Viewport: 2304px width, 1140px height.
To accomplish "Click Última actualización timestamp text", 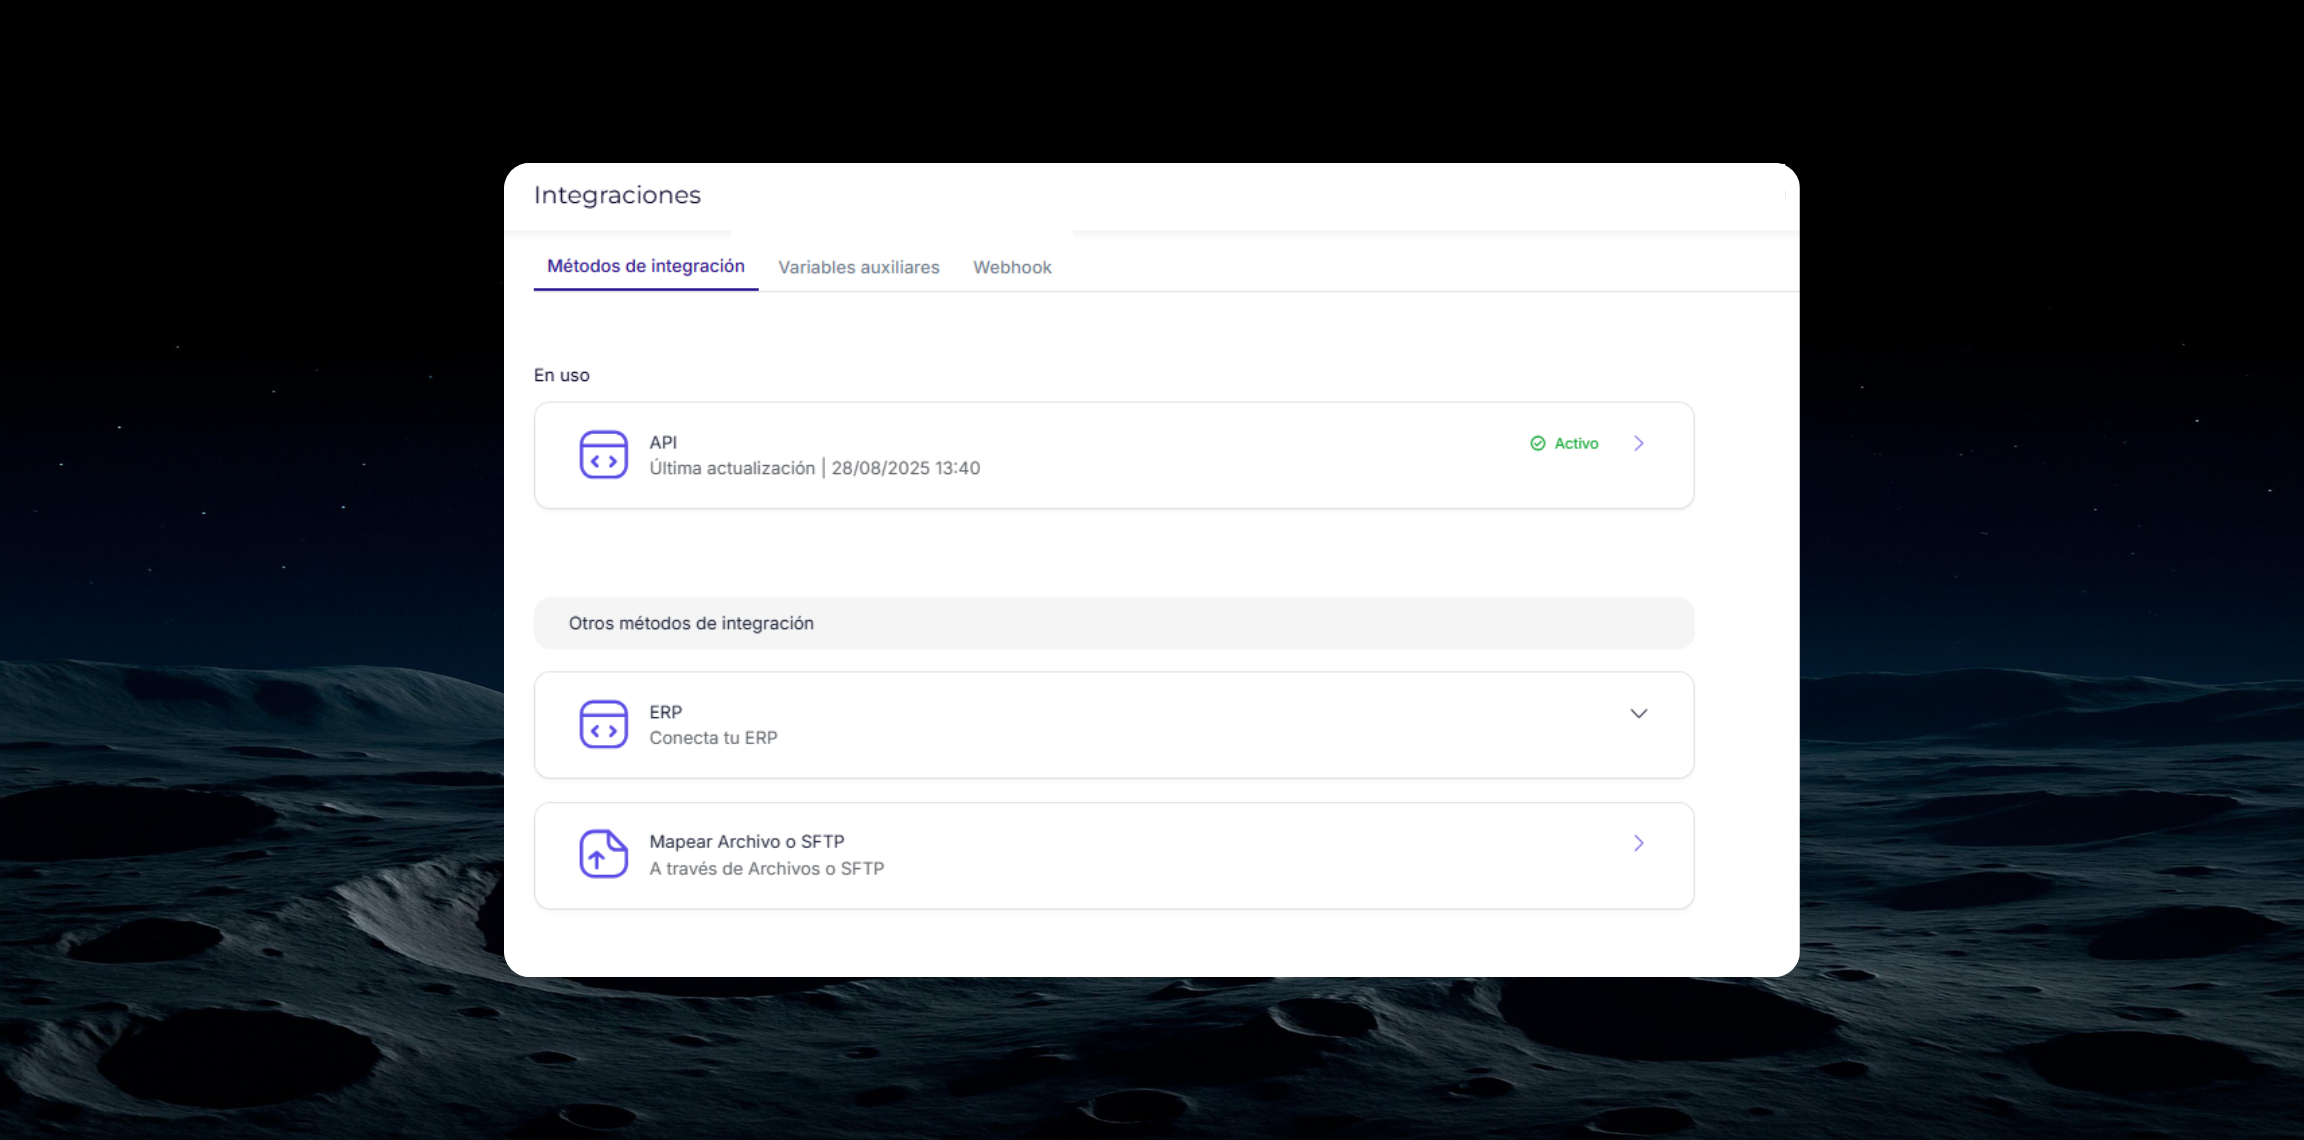I will 814,468.
